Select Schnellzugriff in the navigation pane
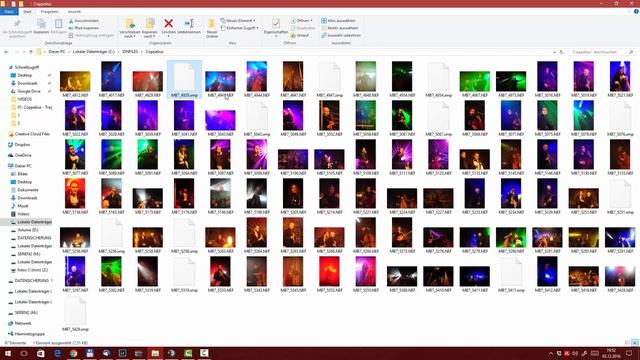Image resolution: width=640 pixels, height=360 pixels. tap(27, 67)
